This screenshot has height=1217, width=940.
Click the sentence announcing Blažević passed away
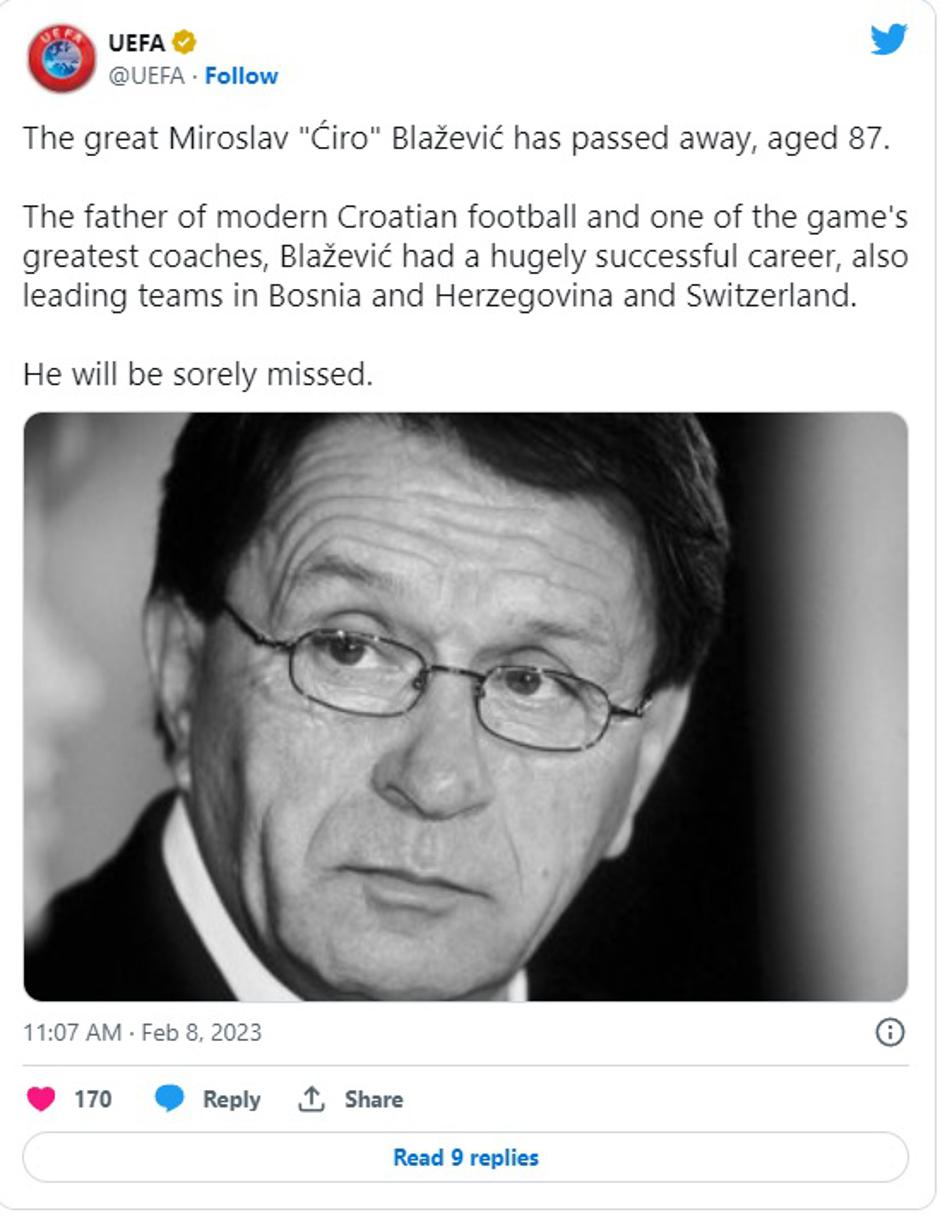455,138
